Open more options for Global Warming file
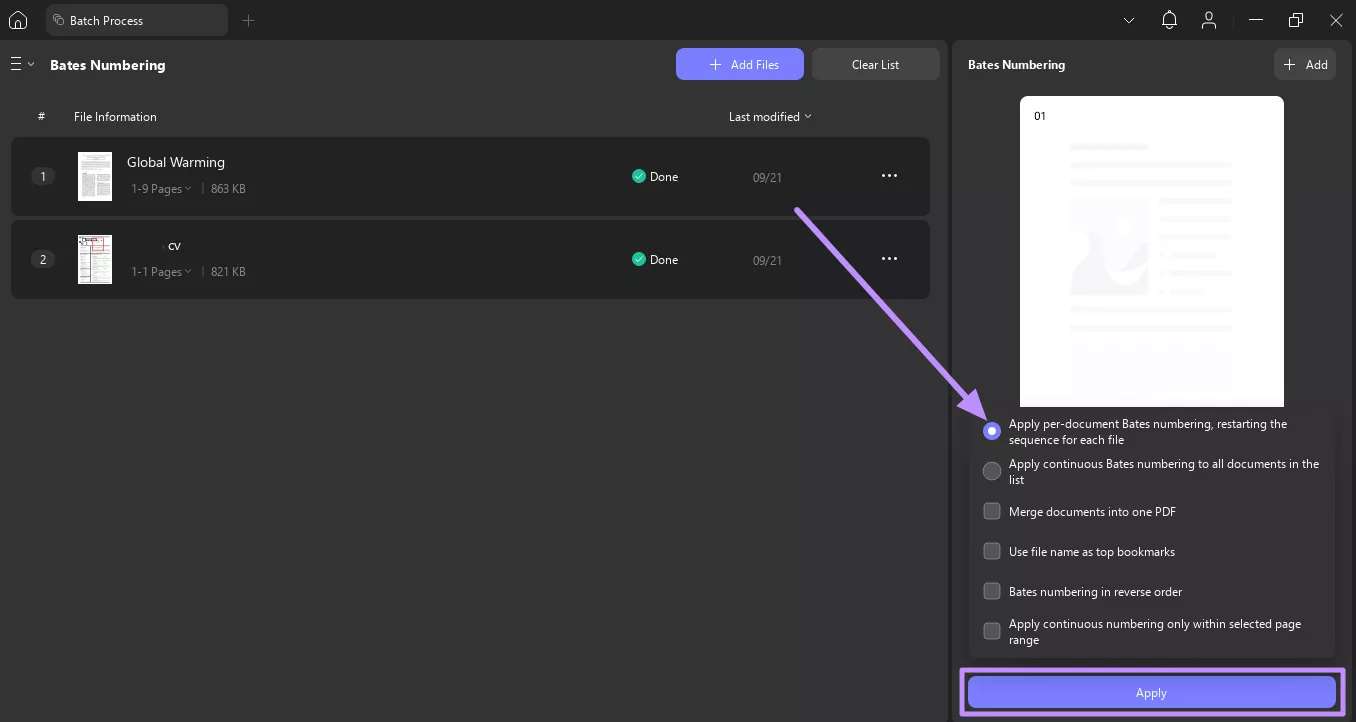The width and height of the screenshot is (1356, 722). [889, 176]
